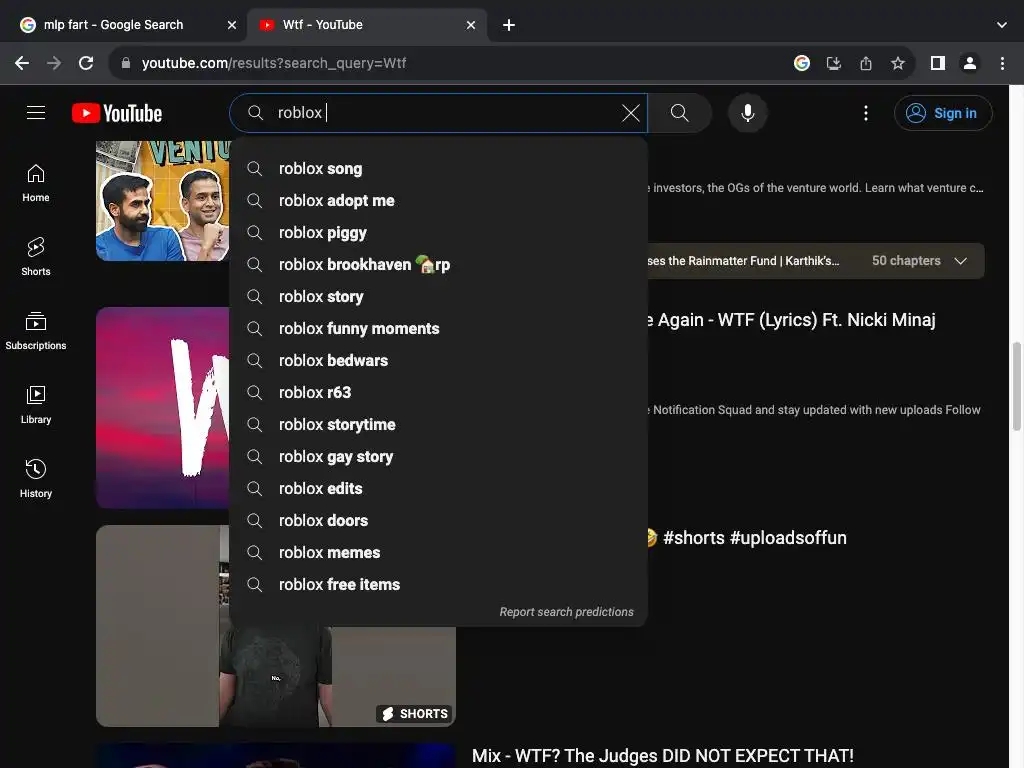Open the WTF (Lyrics) Ft. Nicki Minaj video title
Screen dimensions: 1024x768
[791, 320]
